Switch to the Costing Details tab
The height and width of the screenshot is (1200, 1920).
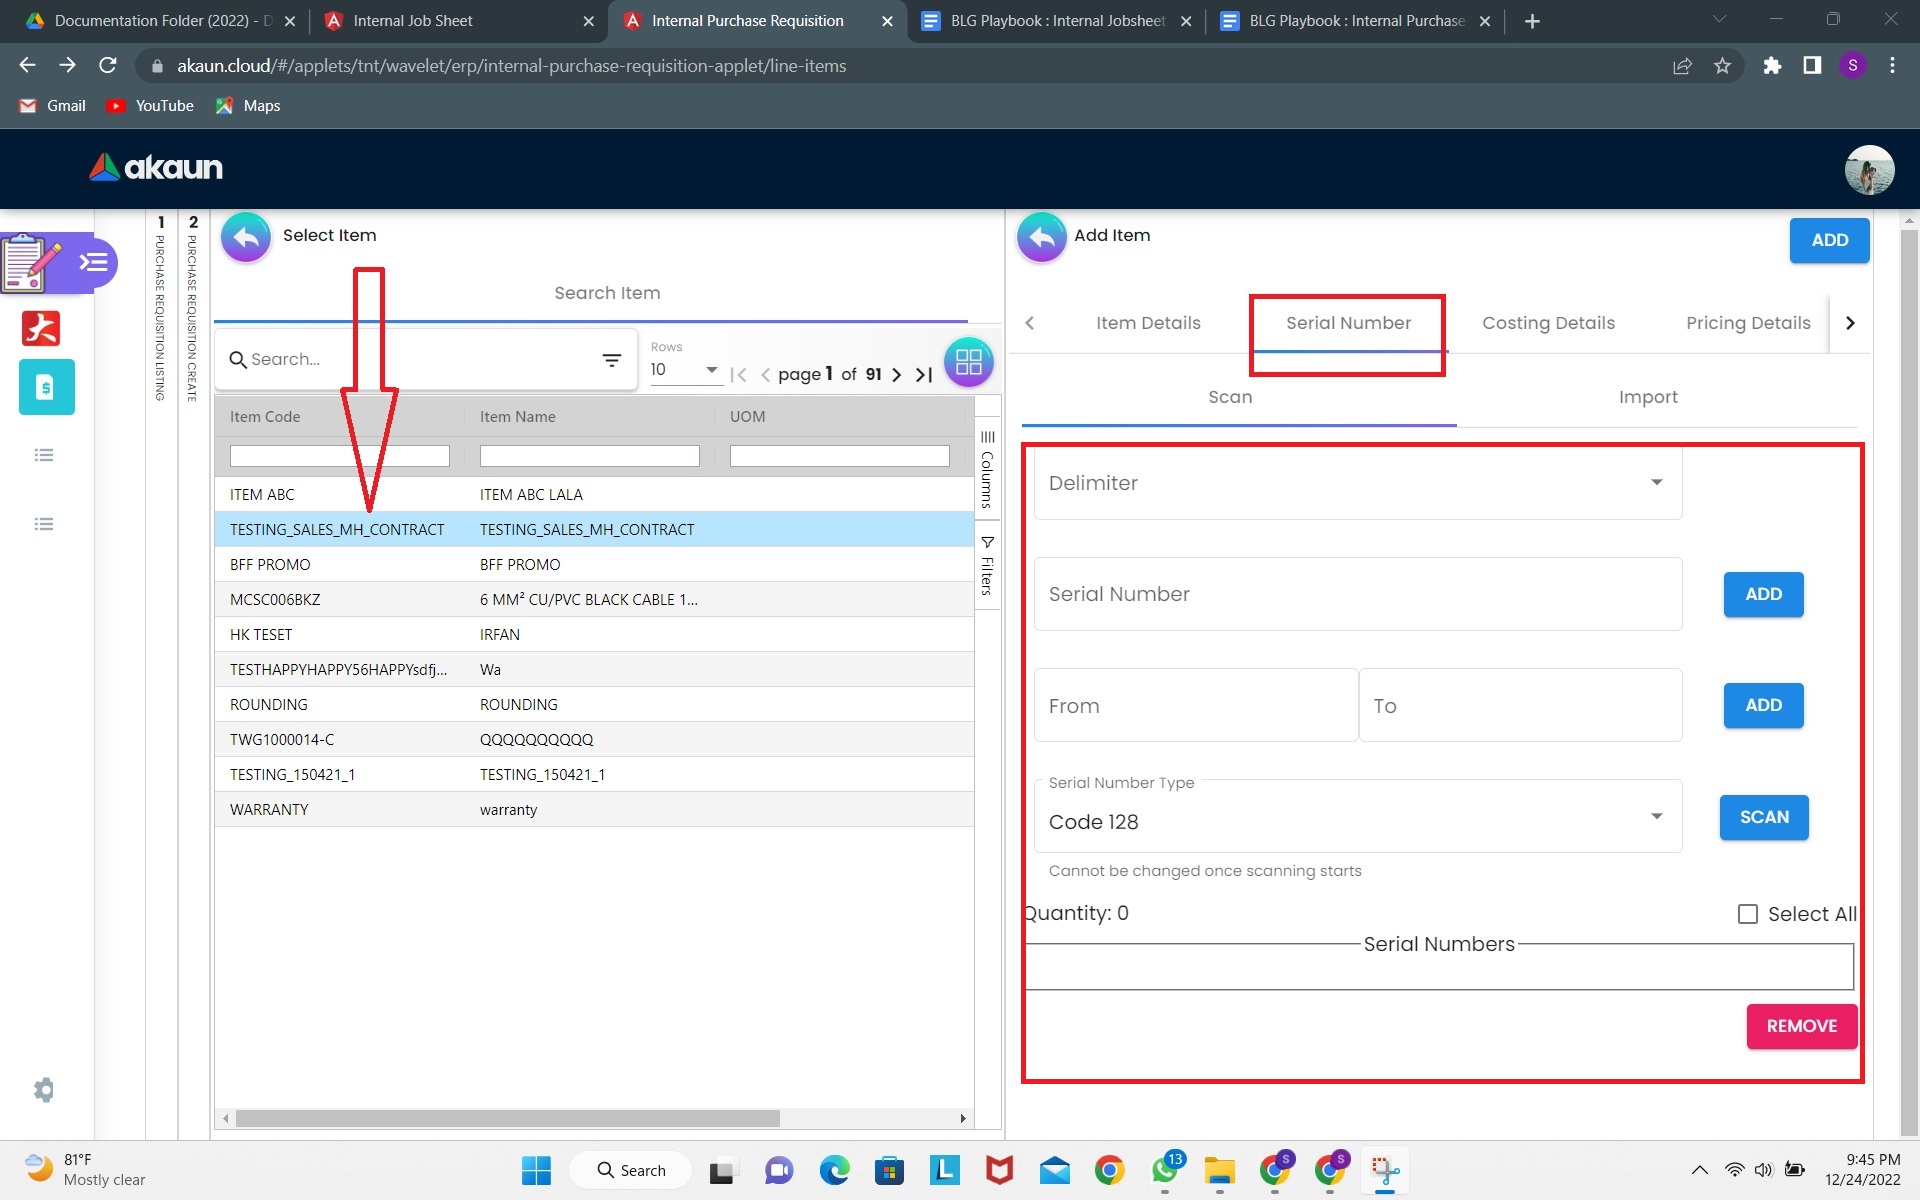tap(1547, 323)
